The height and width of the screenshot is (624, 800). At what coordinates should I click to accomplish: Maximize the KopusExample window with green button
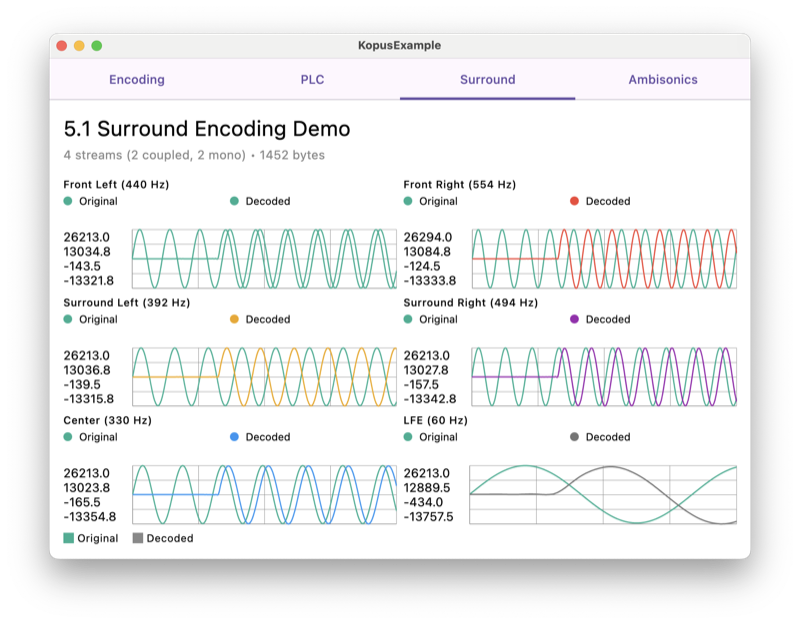(96, 46)
